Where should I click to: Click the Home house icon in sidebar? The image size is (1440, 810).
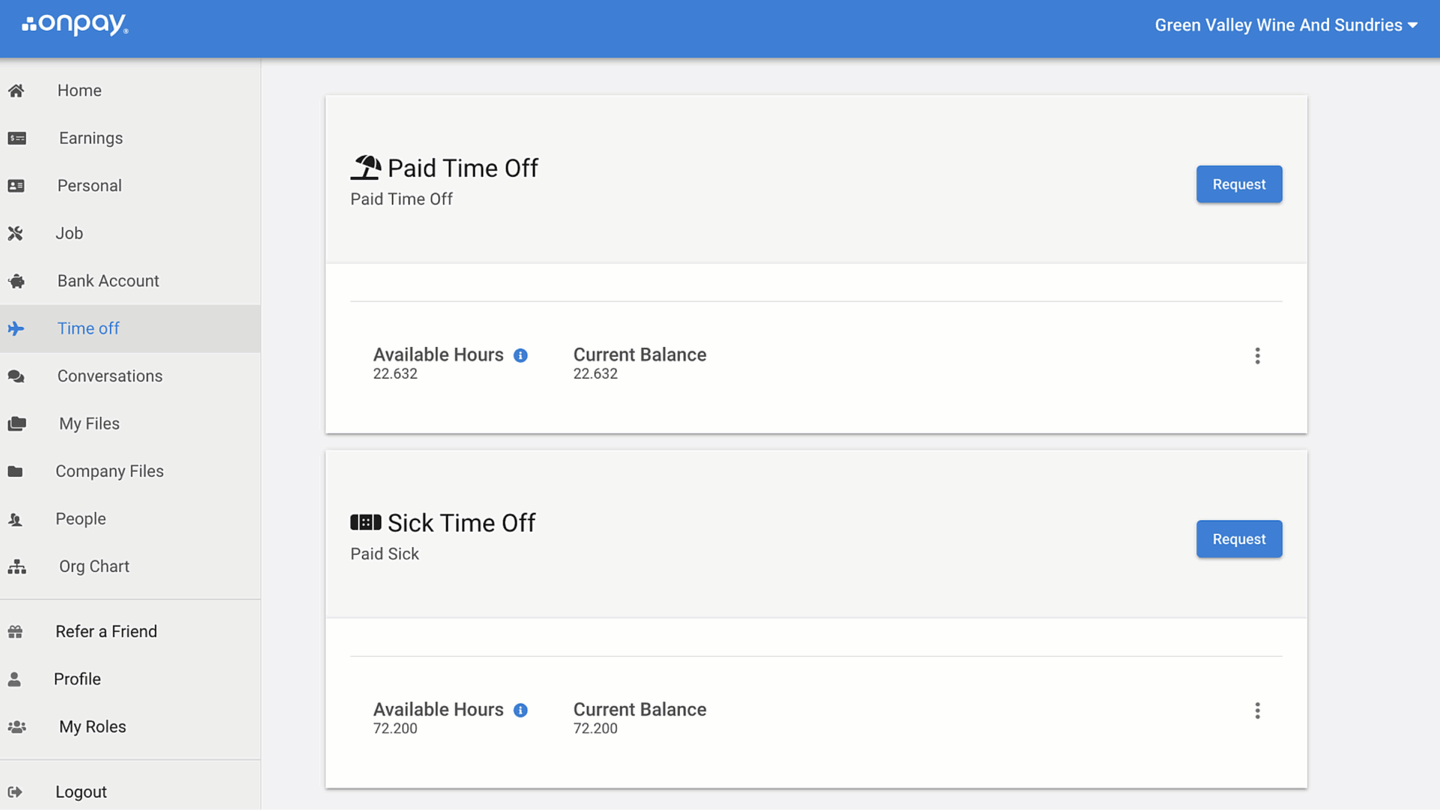(x=16, y=90)
